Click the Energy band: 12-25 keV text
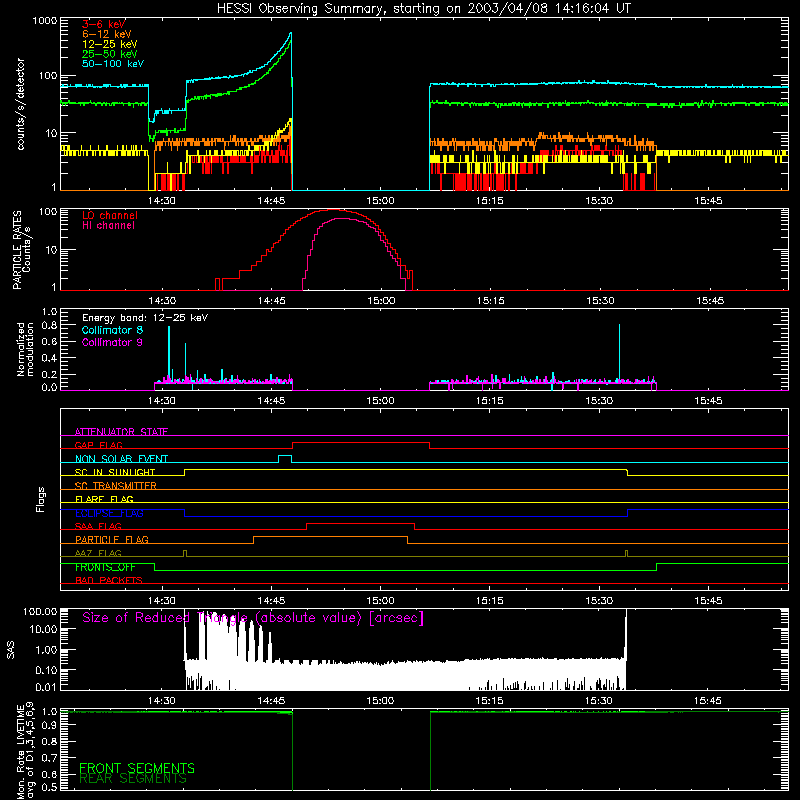The image size is (800, 800). (x=145, y=318)
